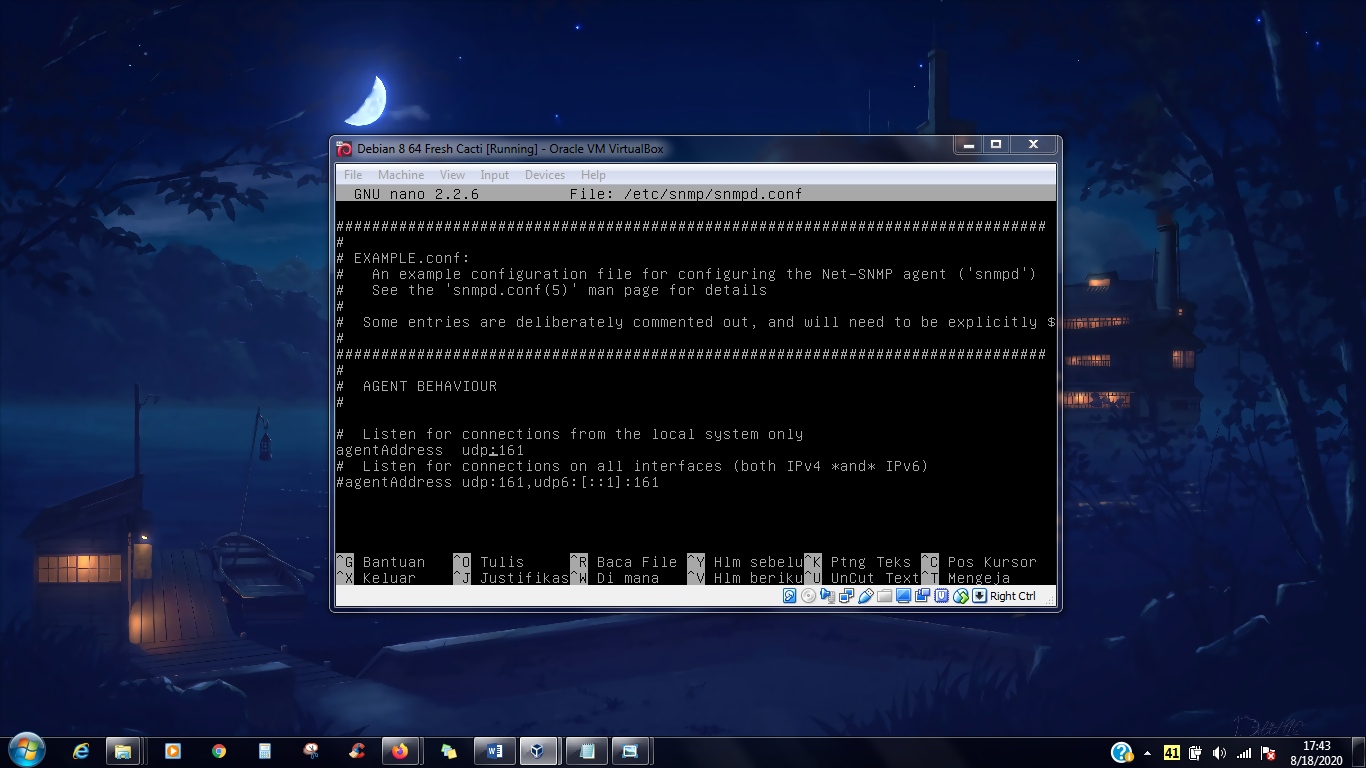Click the Right Ctrl host key indicator

tap(1013, 596)
